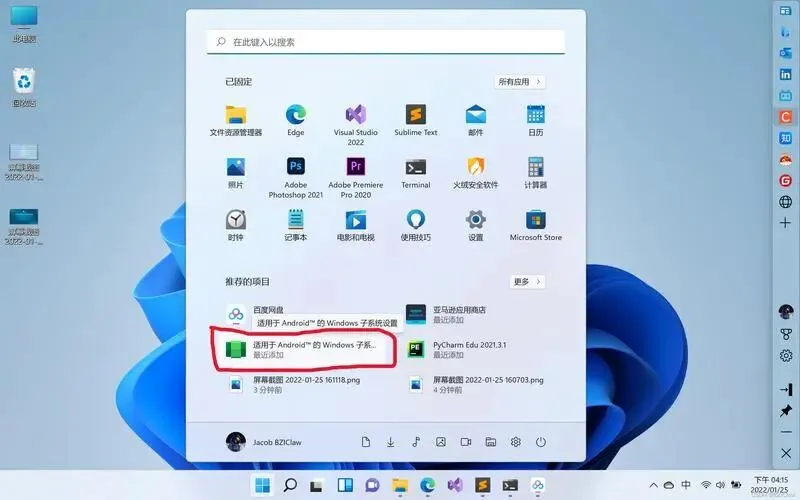Open 此电脑 desktop icon
The image size is (800, 500).
24,24
